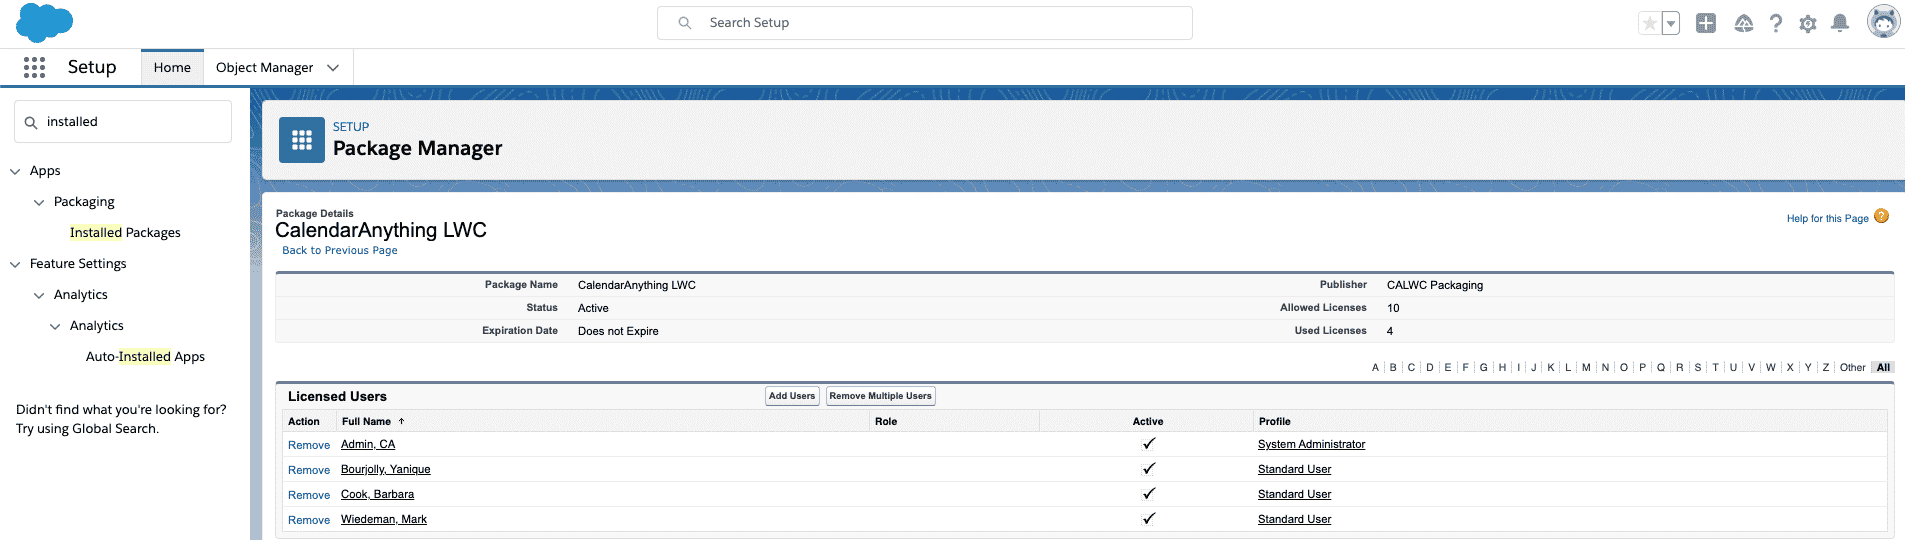This screenshot has width=1905, height=540.
Task: Open Auto-Installed Apps in sidebar
Action: coord(145,357)
